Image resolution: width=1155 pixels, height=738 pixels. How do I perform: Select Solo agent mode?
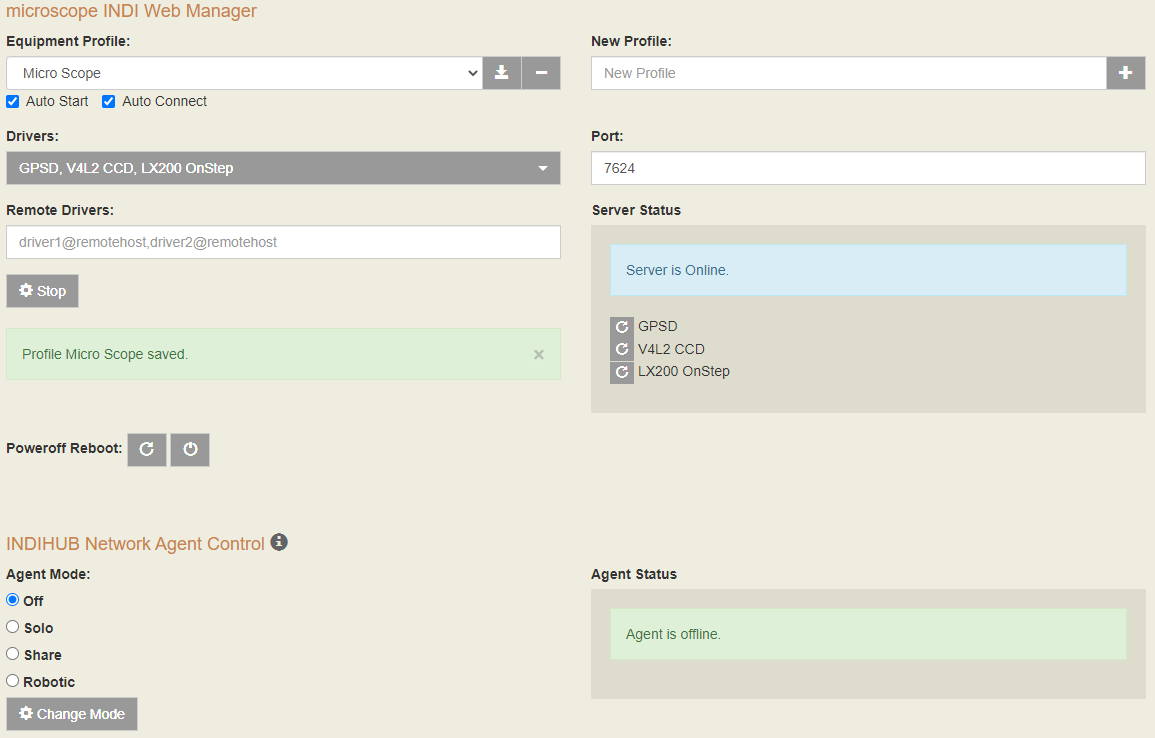tap(13, 627)
